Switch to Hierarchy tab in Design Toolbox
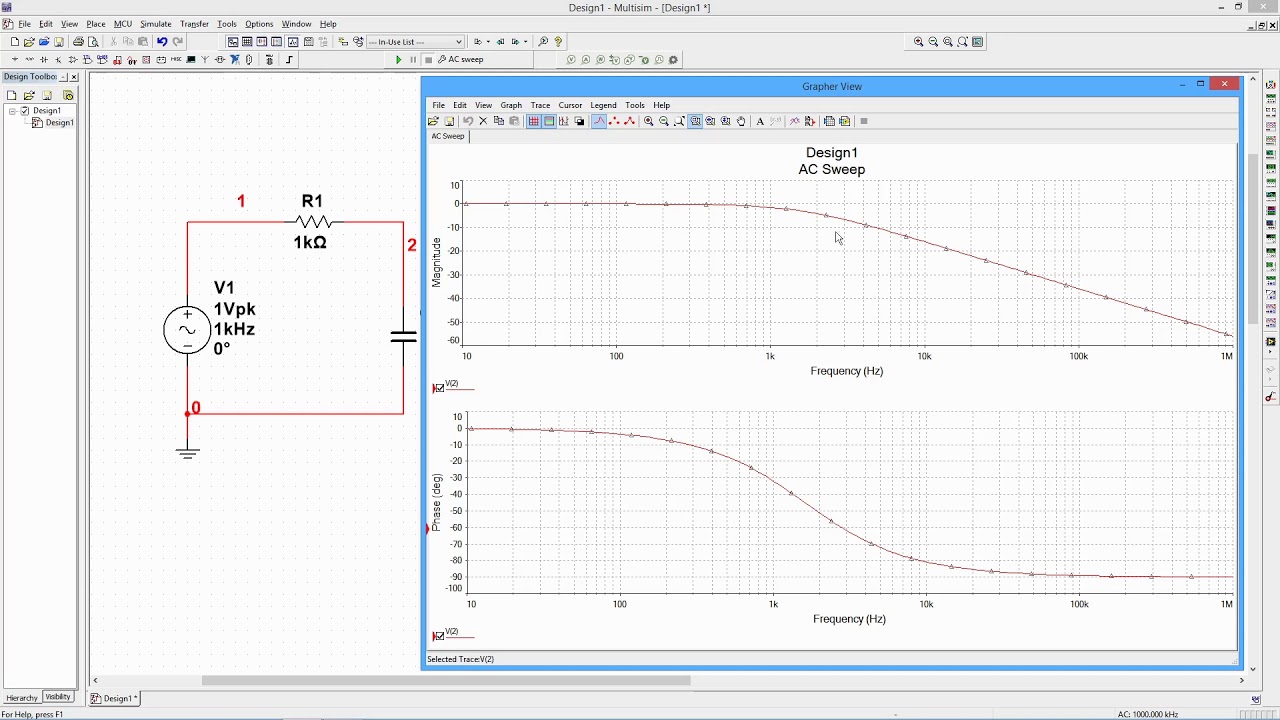 pos(22,697)
